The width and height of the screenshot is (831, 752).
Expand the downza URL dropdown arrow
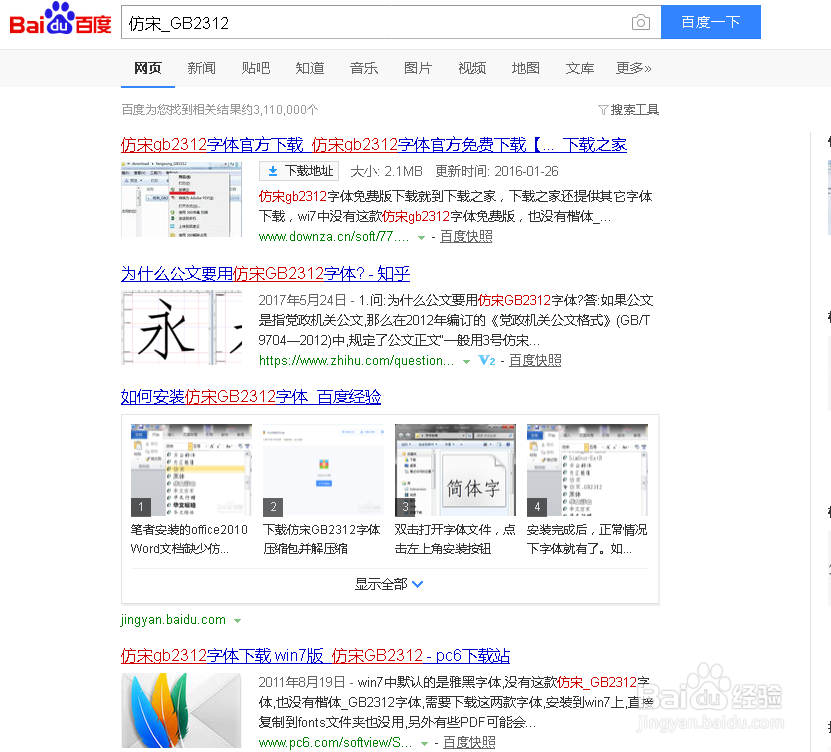point(421,238)
